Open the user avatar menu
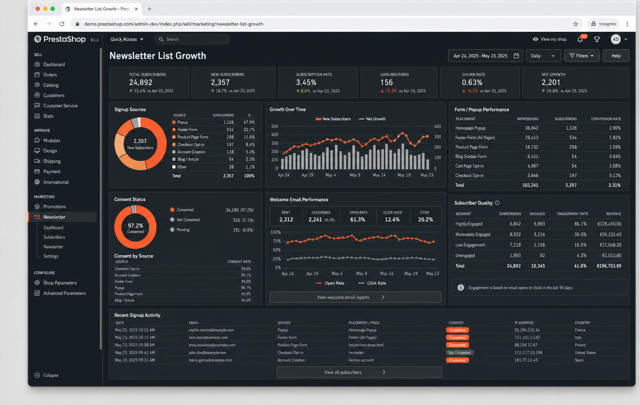This screenshot has width=640, height=405. (x=616, y=39)
